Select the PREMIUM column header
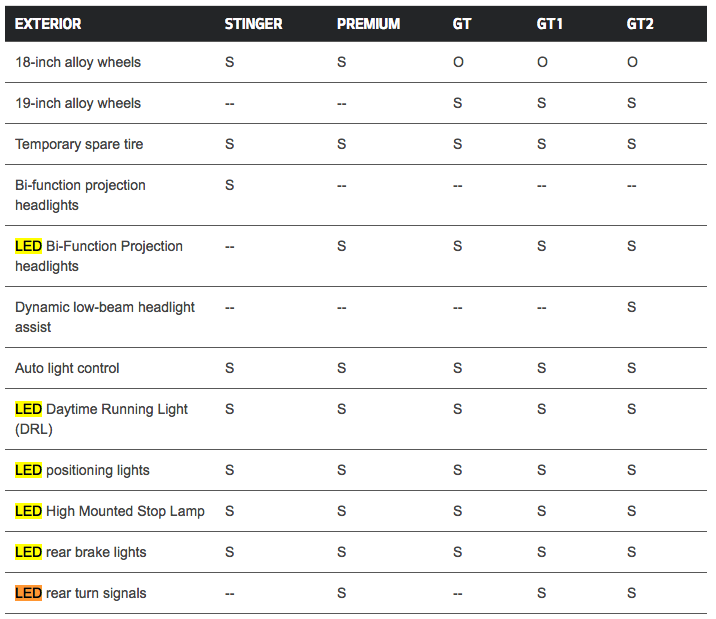This screenshot has width=716, height=619. coord(371,23)
